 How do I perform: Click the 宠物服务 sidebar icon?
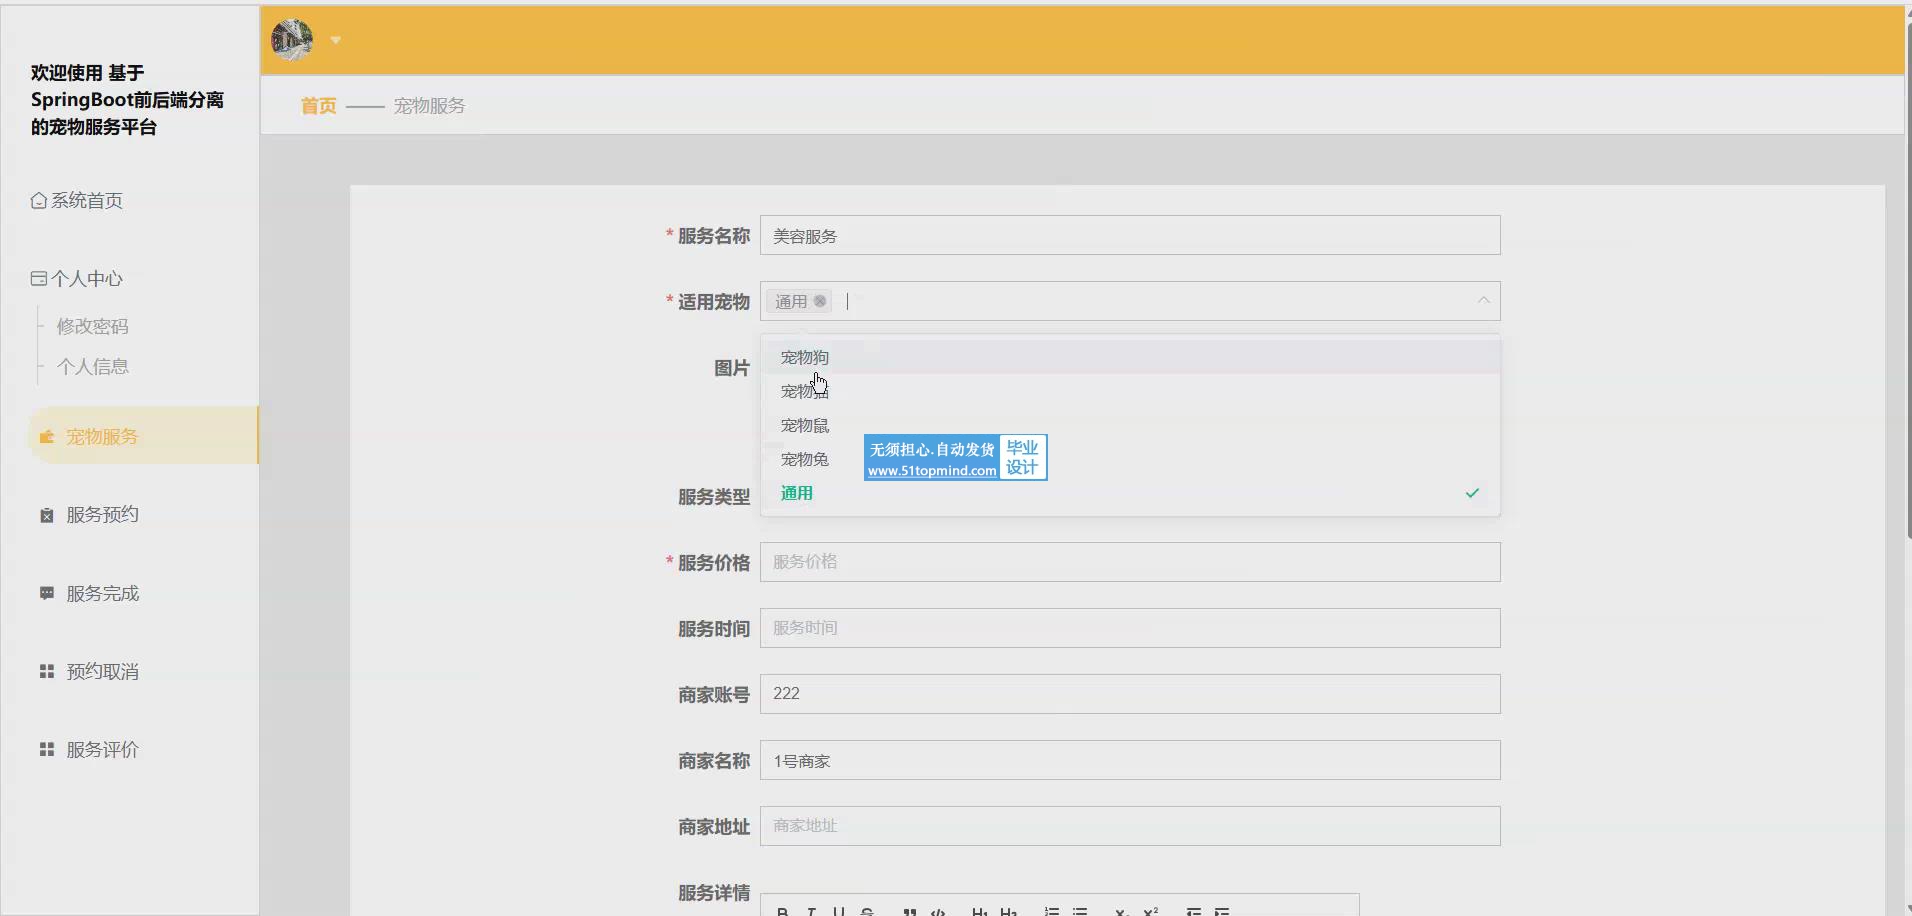(x=46, y=437)
